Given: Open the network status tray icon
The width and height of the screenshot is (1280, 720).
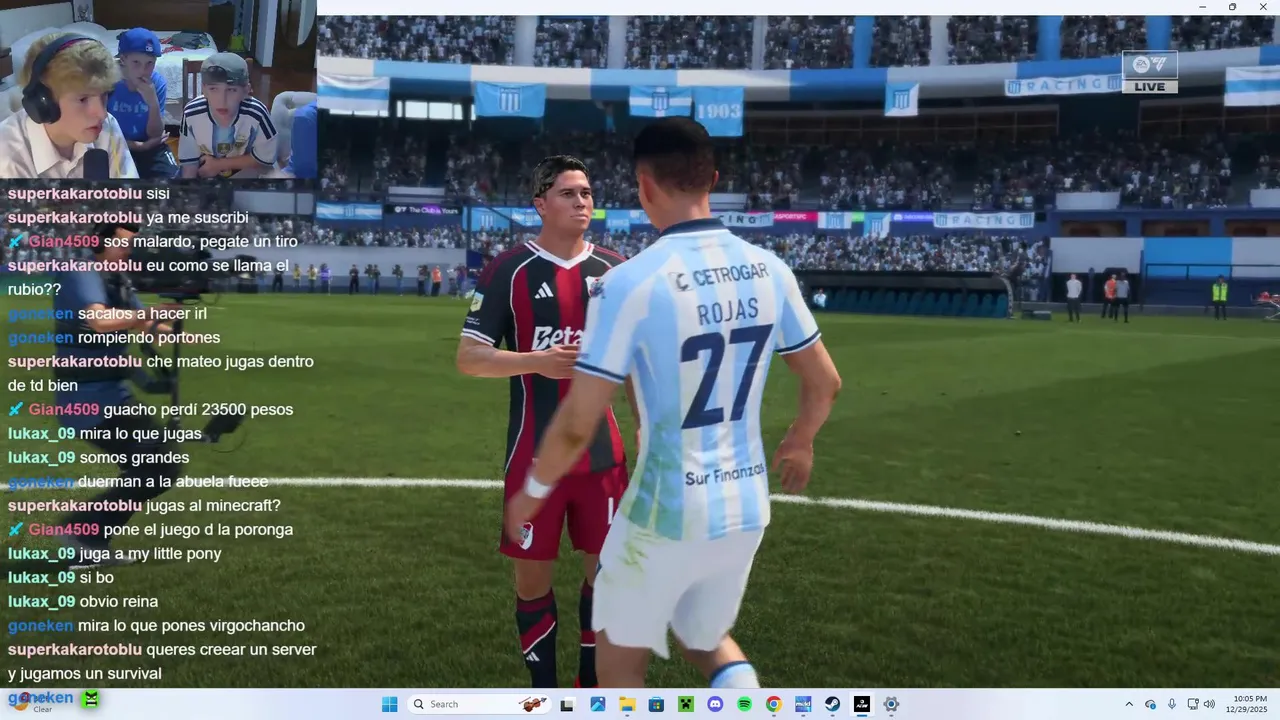Looking at the screenshot, I should (x=1193, y=704).
